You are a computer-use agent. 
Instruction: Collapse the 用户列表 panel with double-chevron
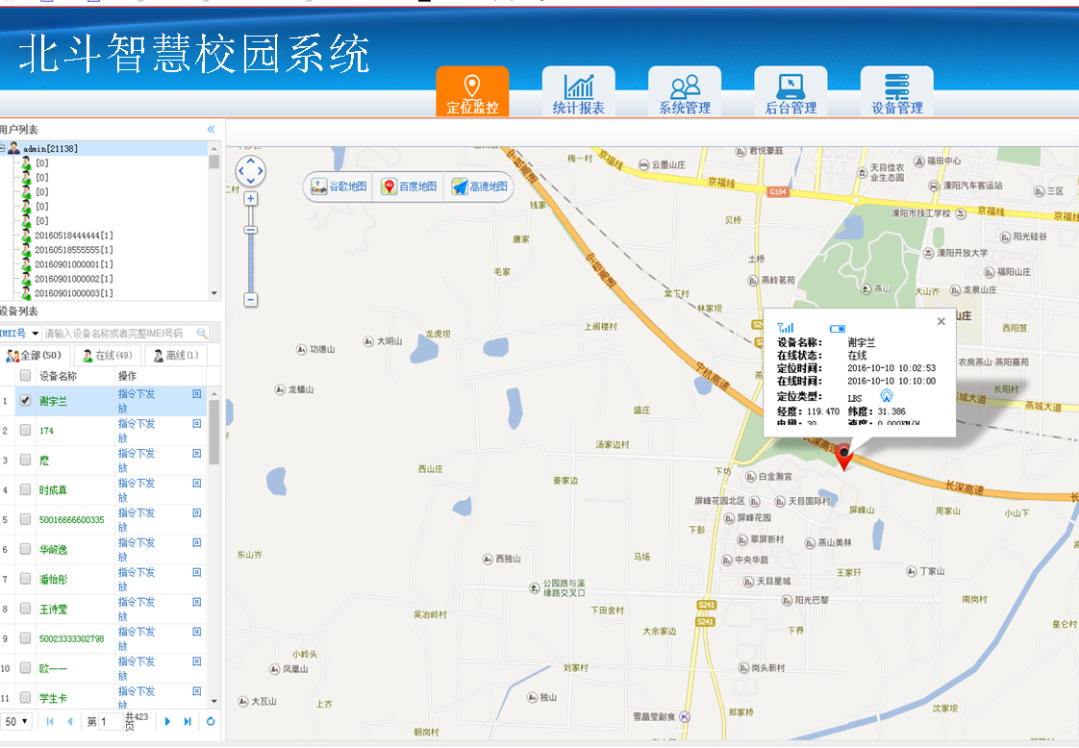point(211,129)
